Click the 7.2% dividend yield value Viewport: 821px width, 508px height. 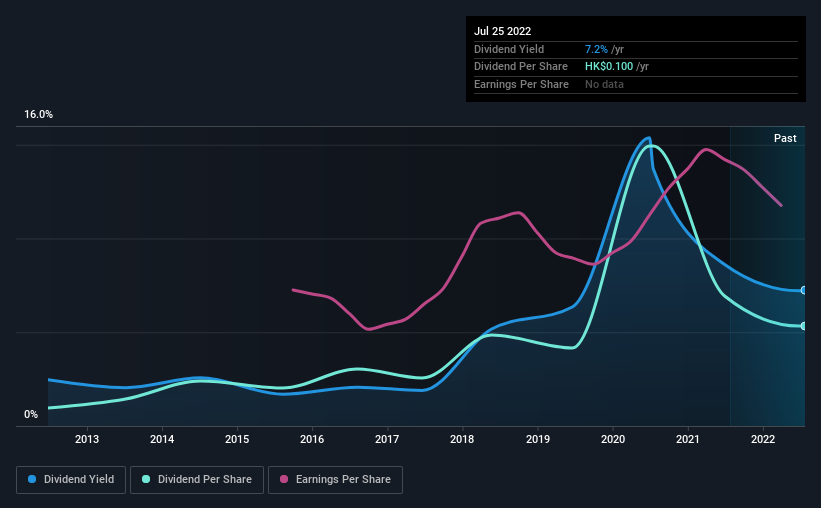(596, 49)
